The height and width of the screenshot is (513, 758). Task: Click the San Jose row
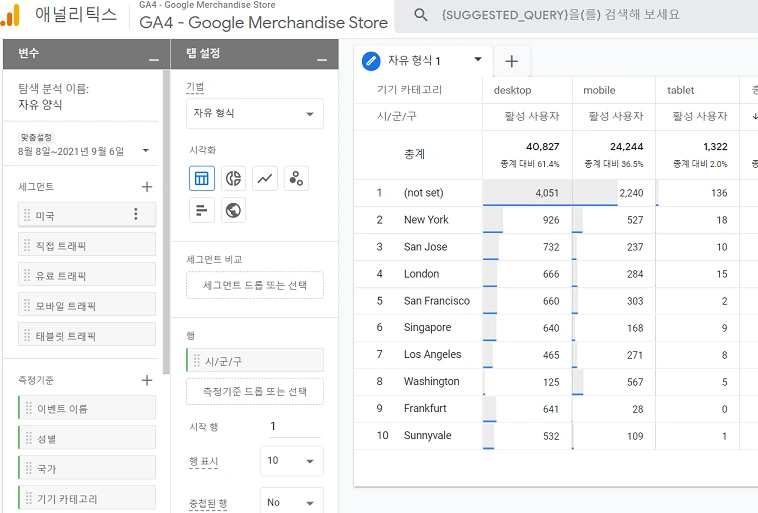[556, 247]
